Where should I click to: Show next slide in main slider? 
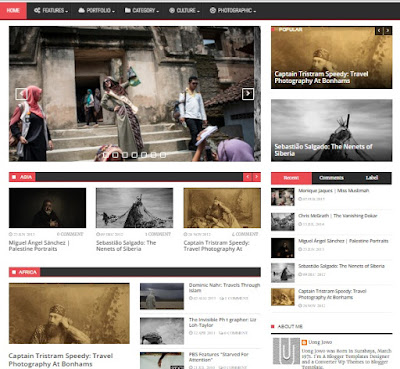click(x=248, y=94)
